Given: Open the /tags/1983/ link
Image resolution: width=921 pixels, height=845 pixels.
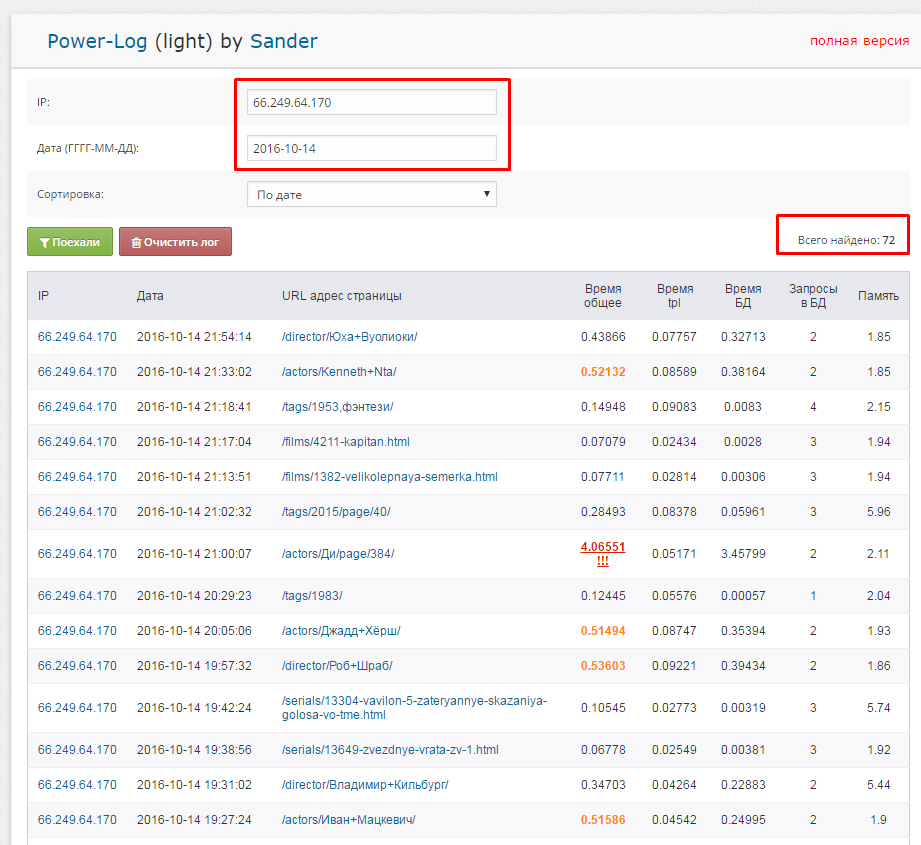Looking at the screenshot, I should (x=312, y=596).
